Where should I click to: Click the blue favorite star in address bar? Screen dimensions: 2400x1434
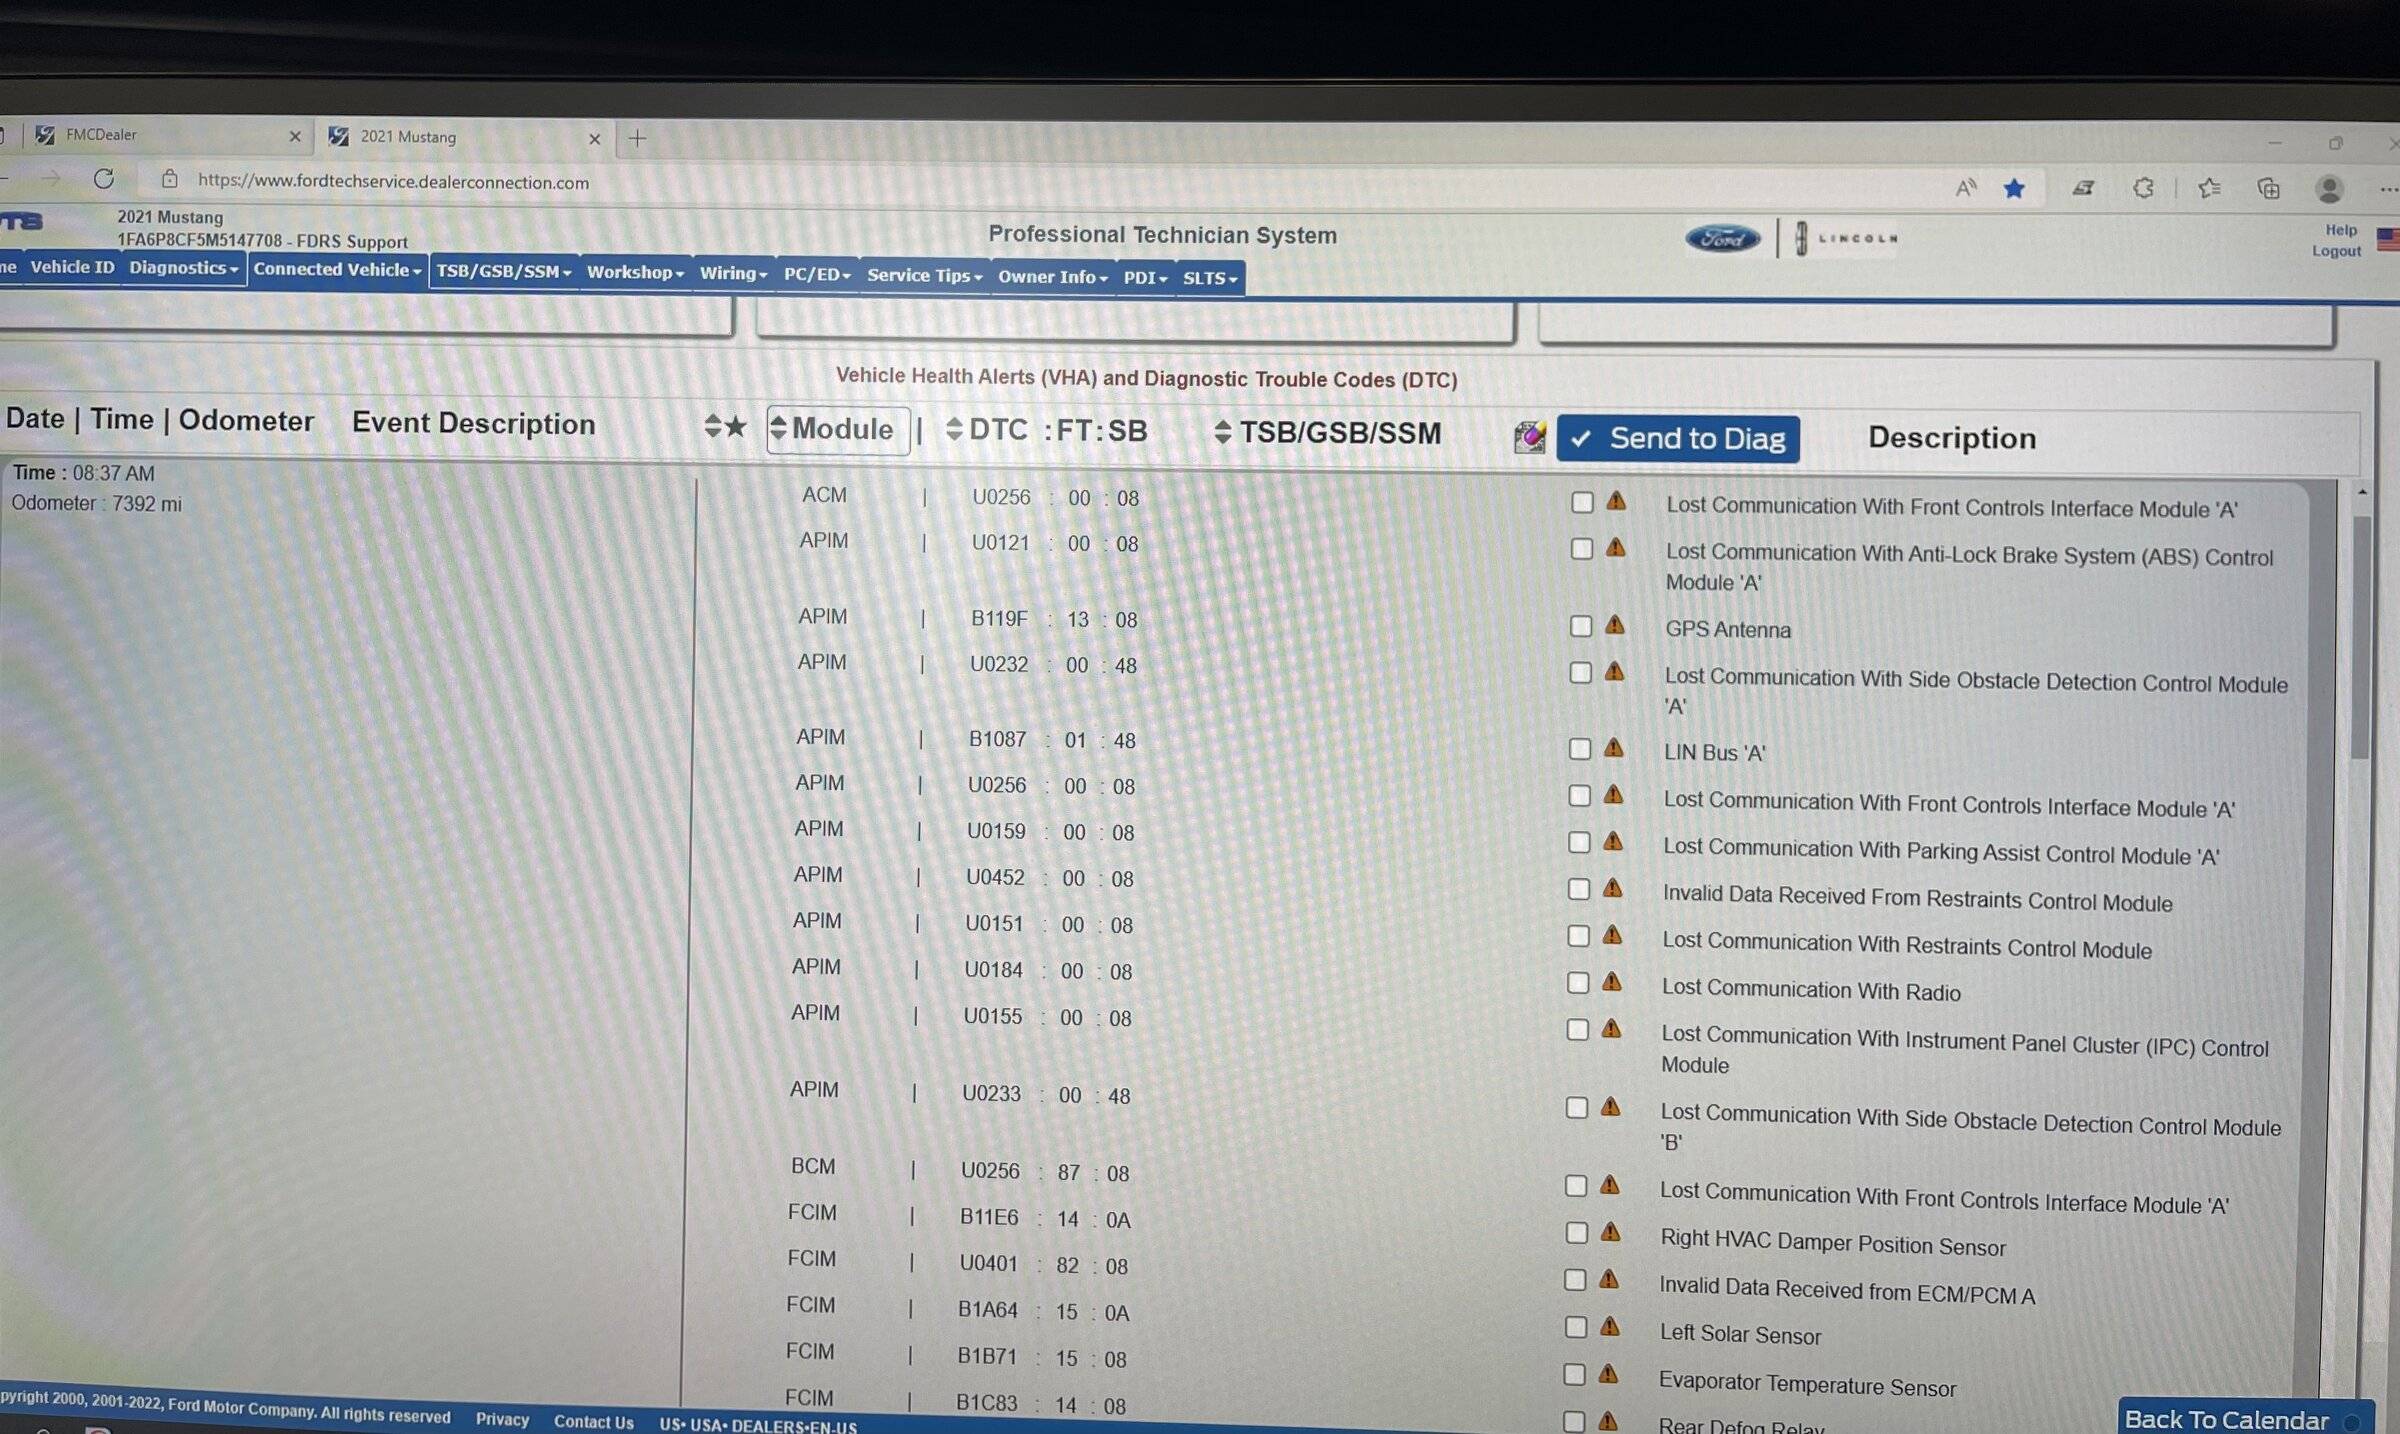pyautogui.click(x=2014, y=188)
